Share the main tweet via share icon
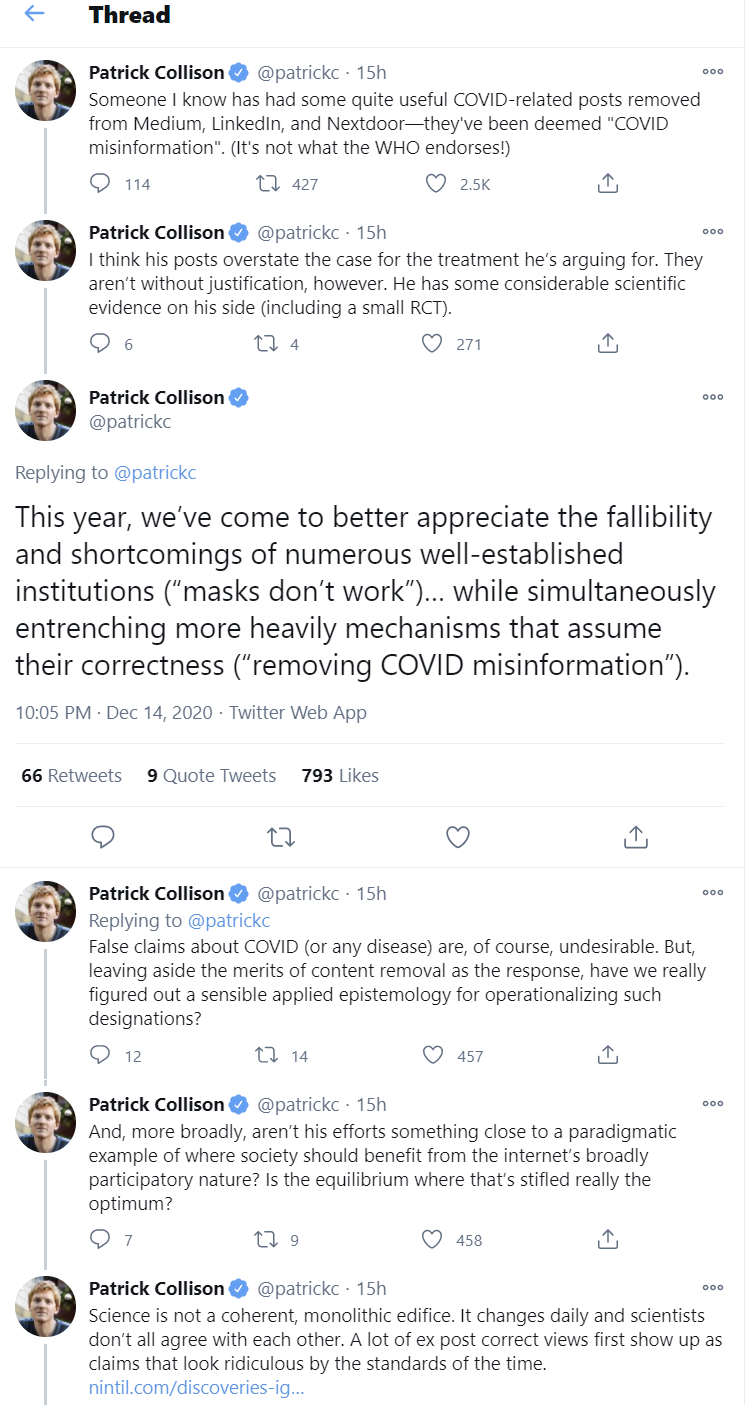Screen dimensions: 746x1405 (635, 837)
